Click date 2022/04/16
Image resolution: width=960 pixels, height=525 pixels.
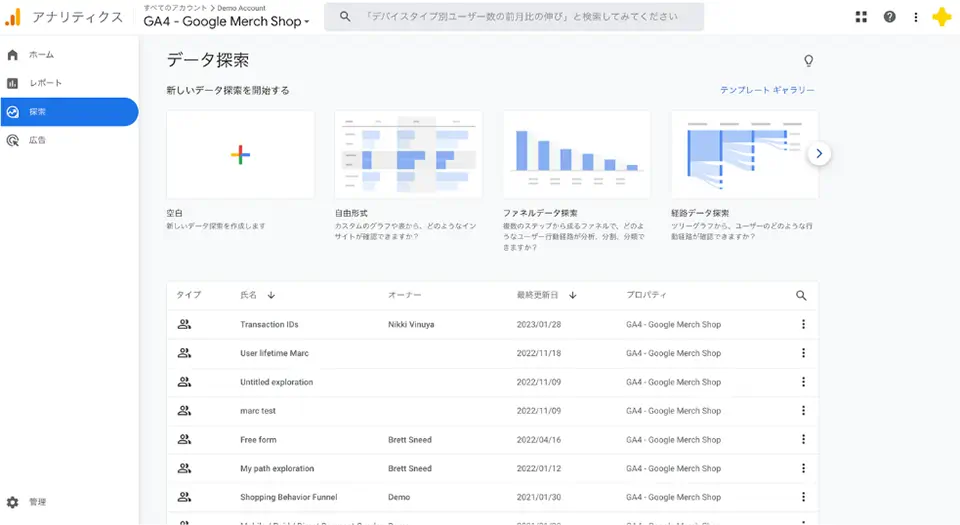[x=539, y=439]
